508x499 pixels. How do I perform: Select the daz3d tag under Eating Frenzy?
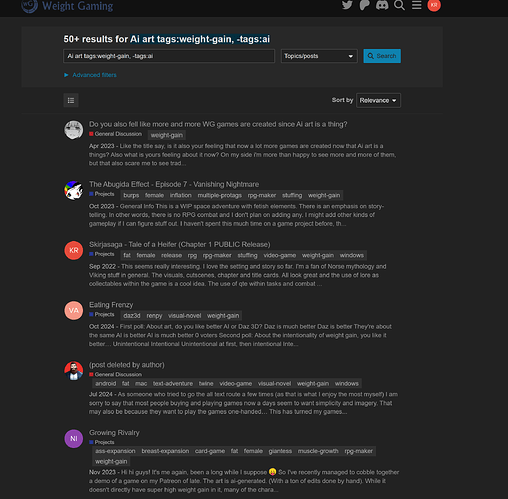point(132,316)
